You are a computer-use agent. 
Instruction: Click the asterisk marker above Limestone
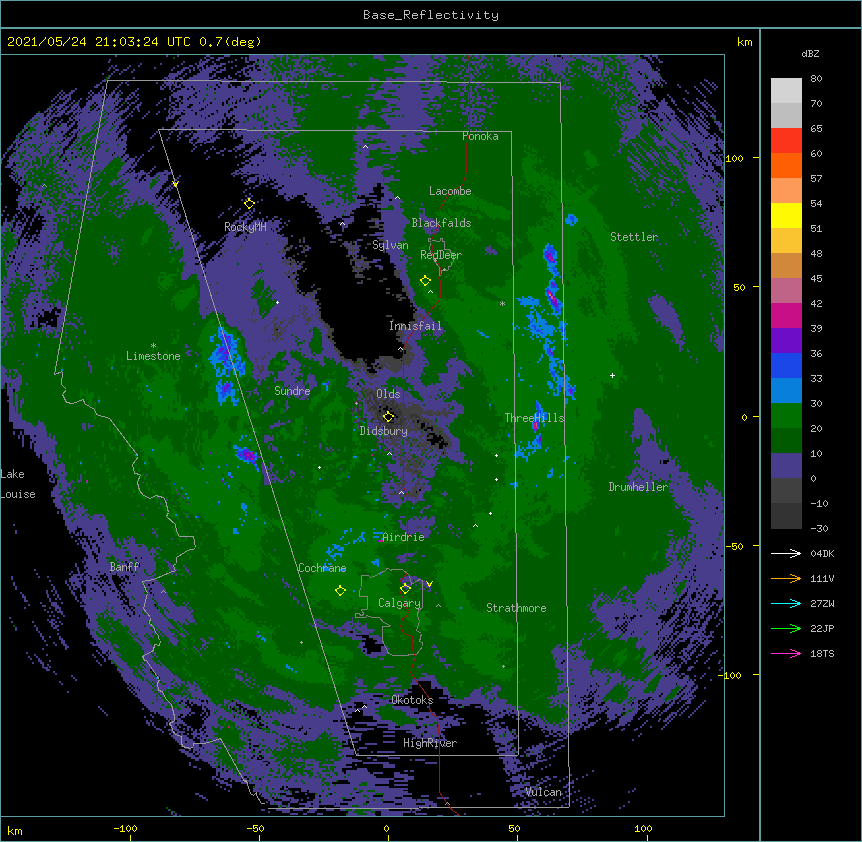pos(153,346)
